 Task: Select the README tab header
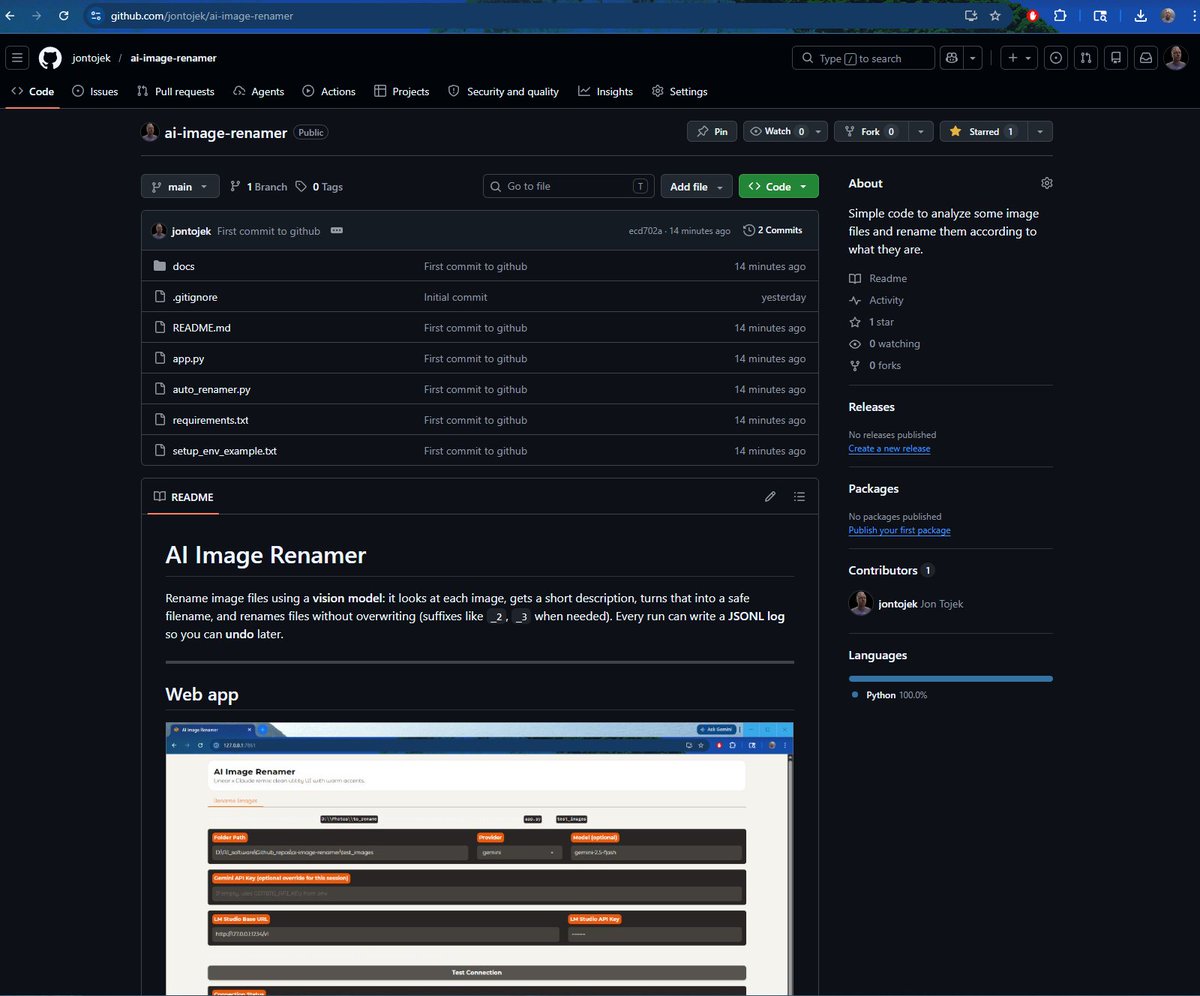183,497
